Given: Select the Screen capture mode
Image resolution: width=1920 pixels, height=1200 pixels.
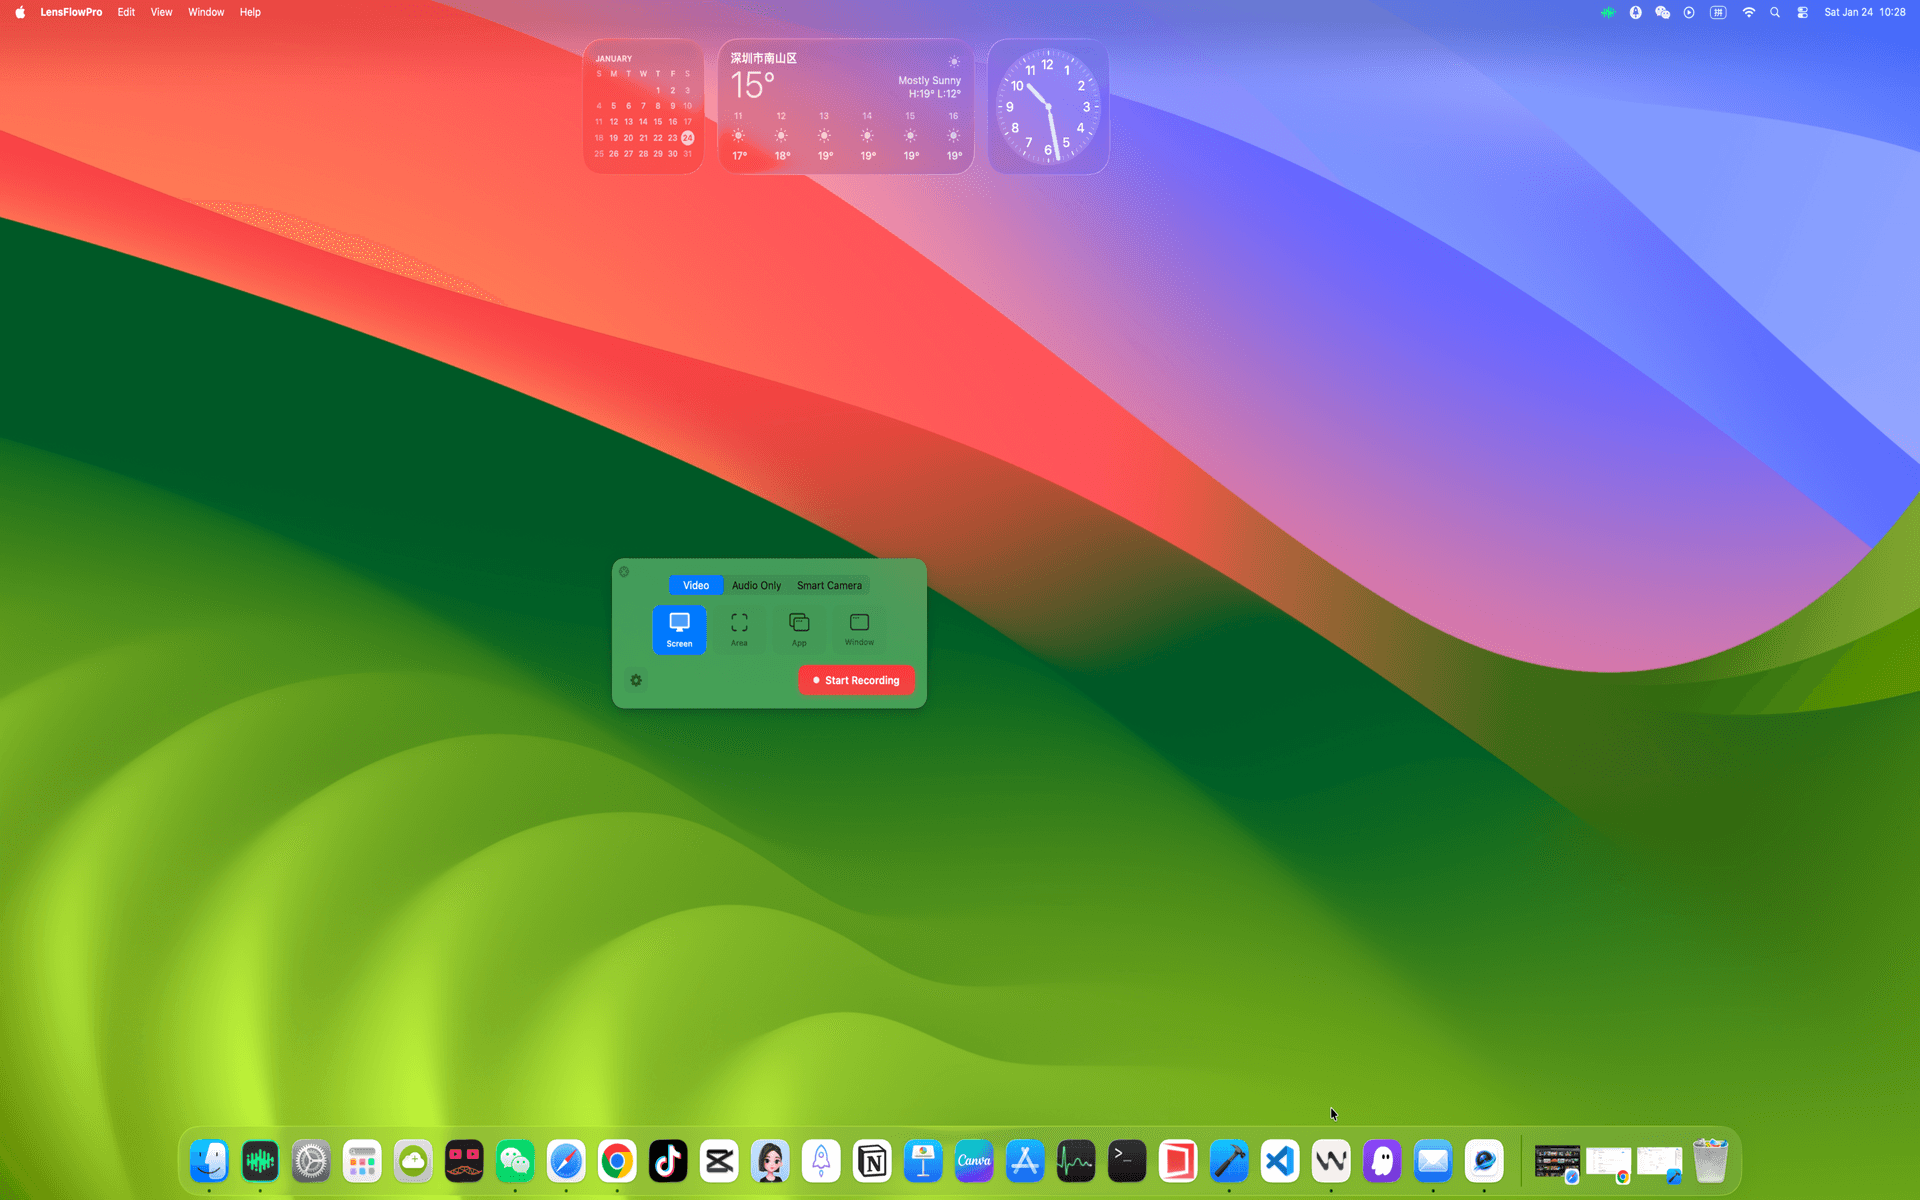Looking at the screenshot, I should [x=679, y=629].
